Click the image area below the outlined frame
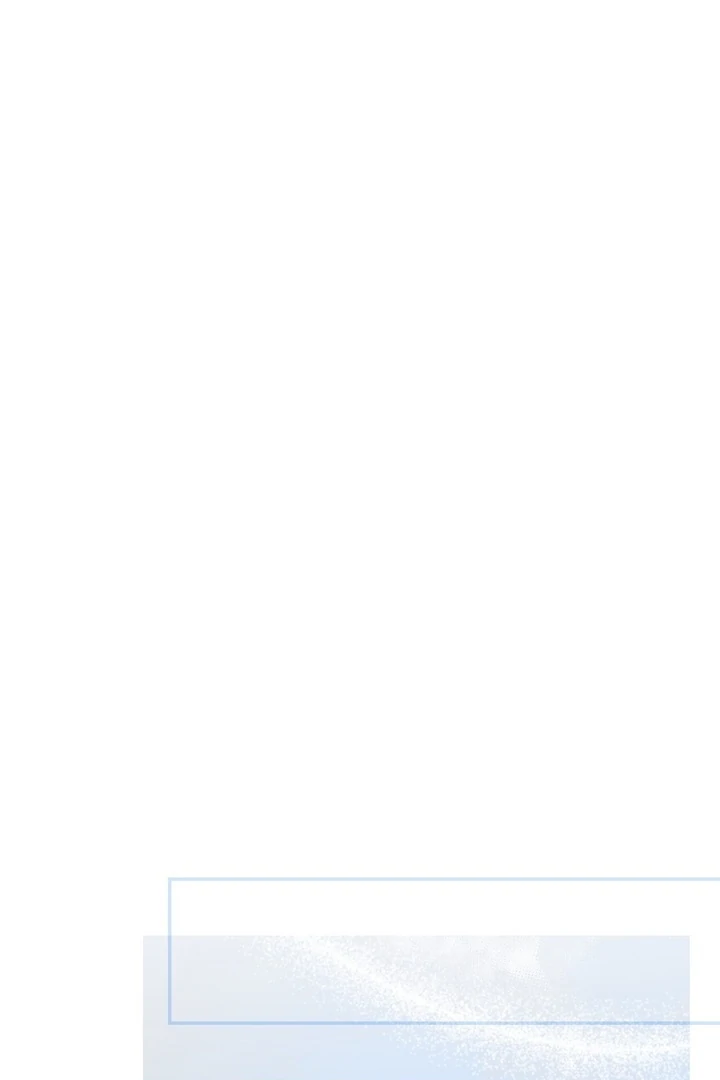The width and height of the screenshot is (720, 1080). (416, 1052)
